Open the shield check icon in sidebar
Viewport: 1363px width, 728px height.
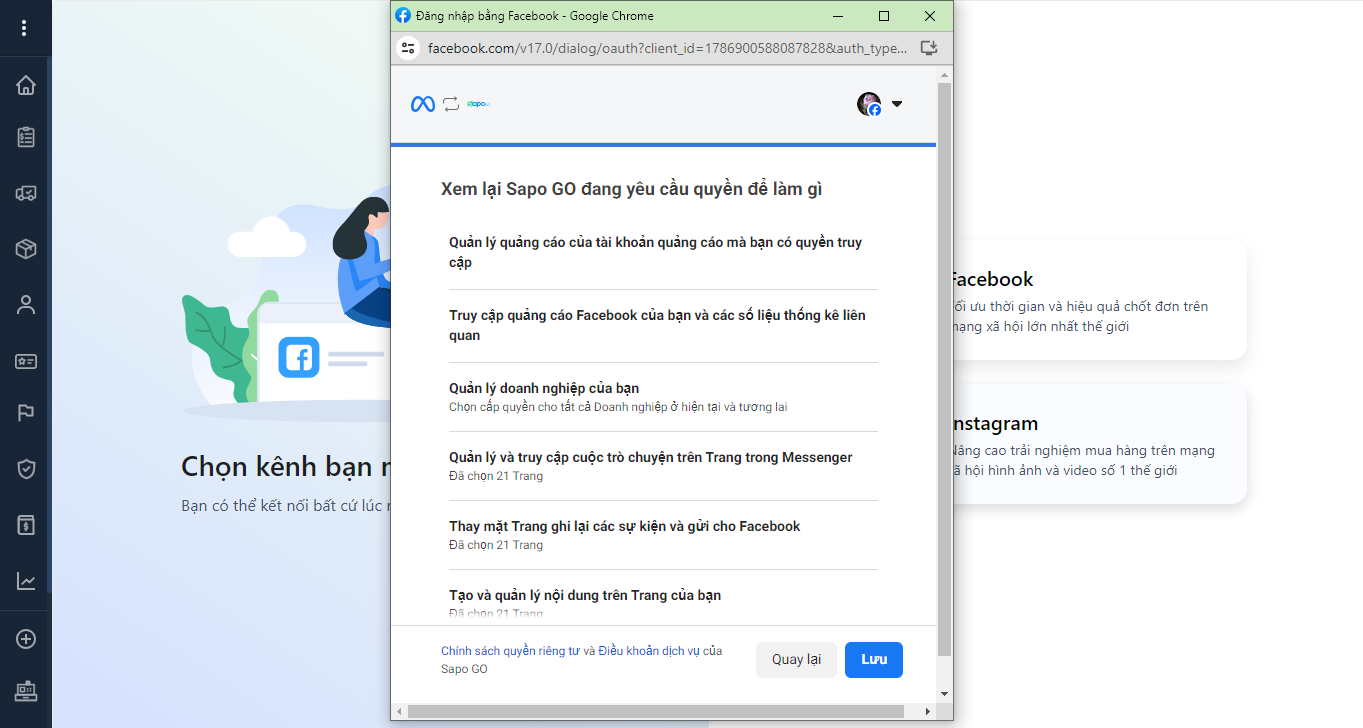click(26, 468)
